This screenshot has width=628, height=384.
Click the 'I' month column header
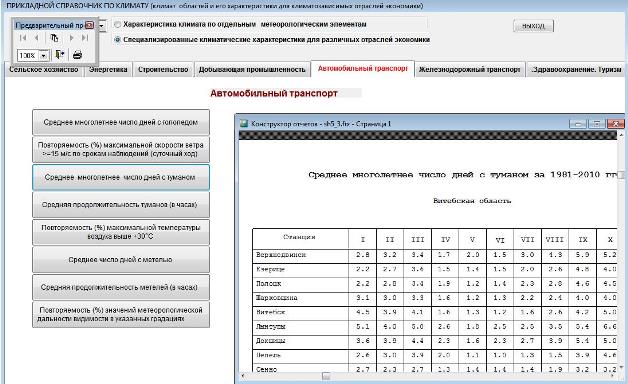(362, 239)
